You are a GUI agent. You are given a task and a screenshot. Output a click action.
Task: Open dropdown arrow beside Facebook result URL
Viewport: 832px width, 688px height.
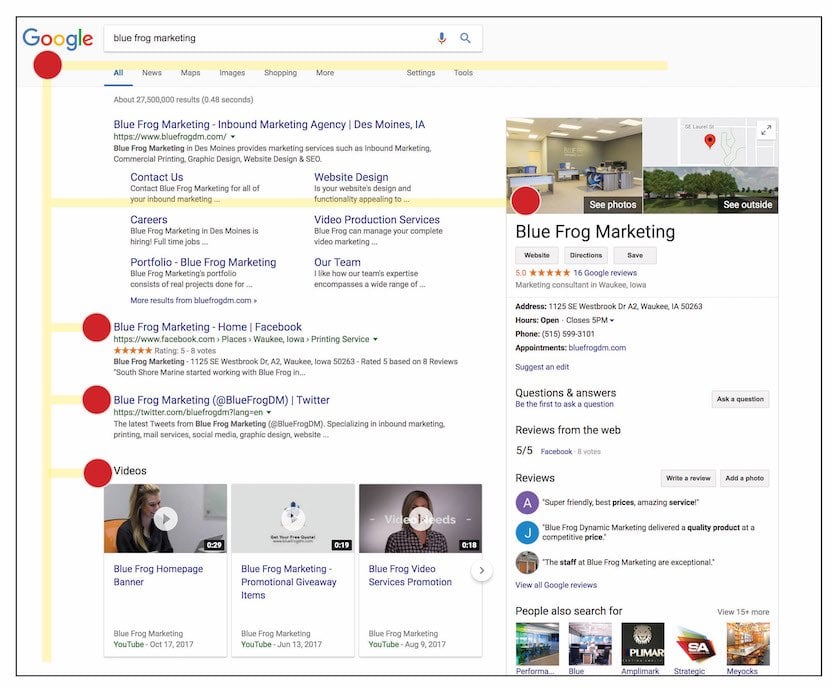pyautogui.click(x=375, y=339)
